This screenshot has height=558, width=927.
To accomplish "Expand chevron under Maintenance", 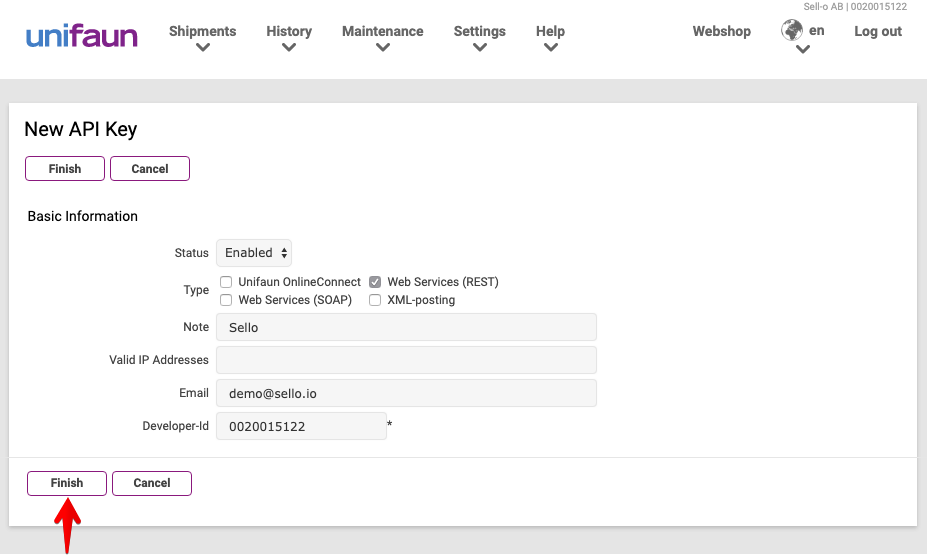I will (x=383, y=48).
